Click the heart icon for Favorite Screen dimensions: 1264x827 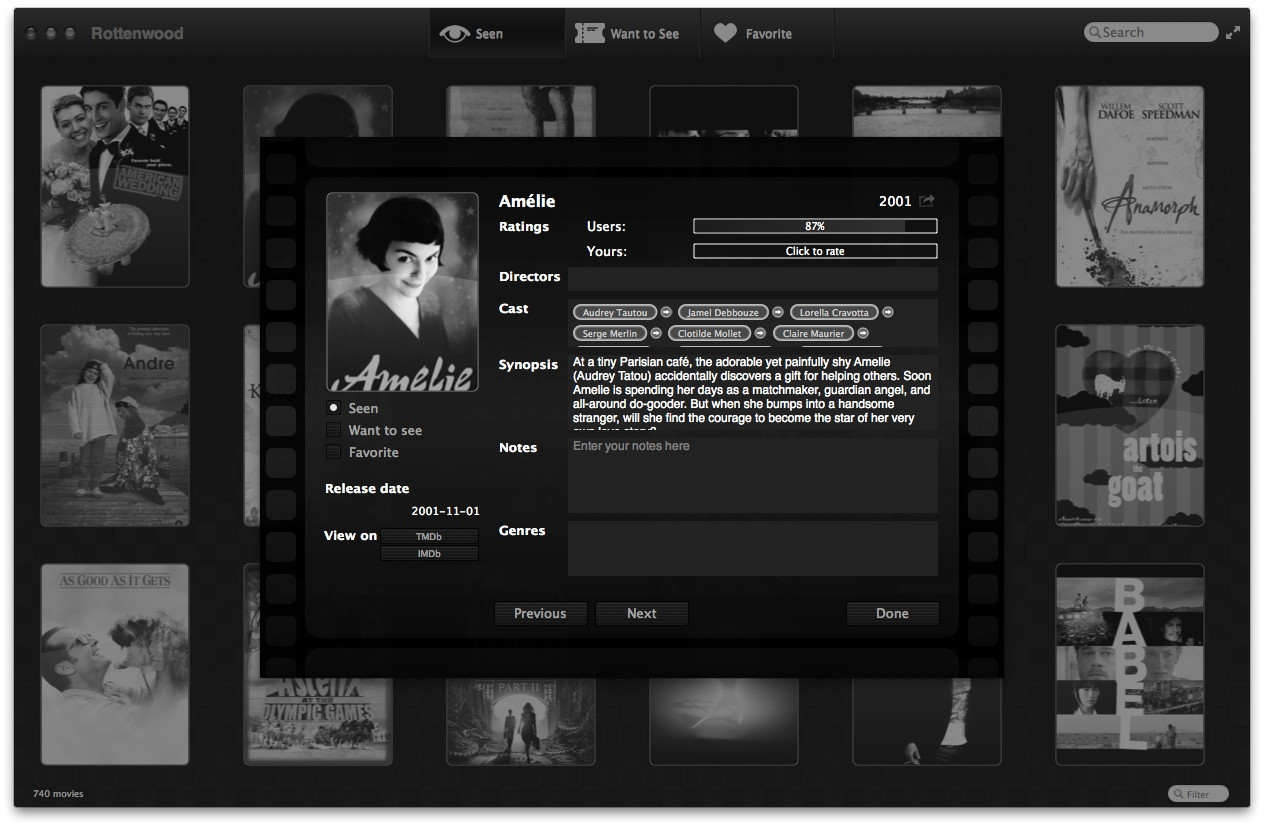pos(725,34)
